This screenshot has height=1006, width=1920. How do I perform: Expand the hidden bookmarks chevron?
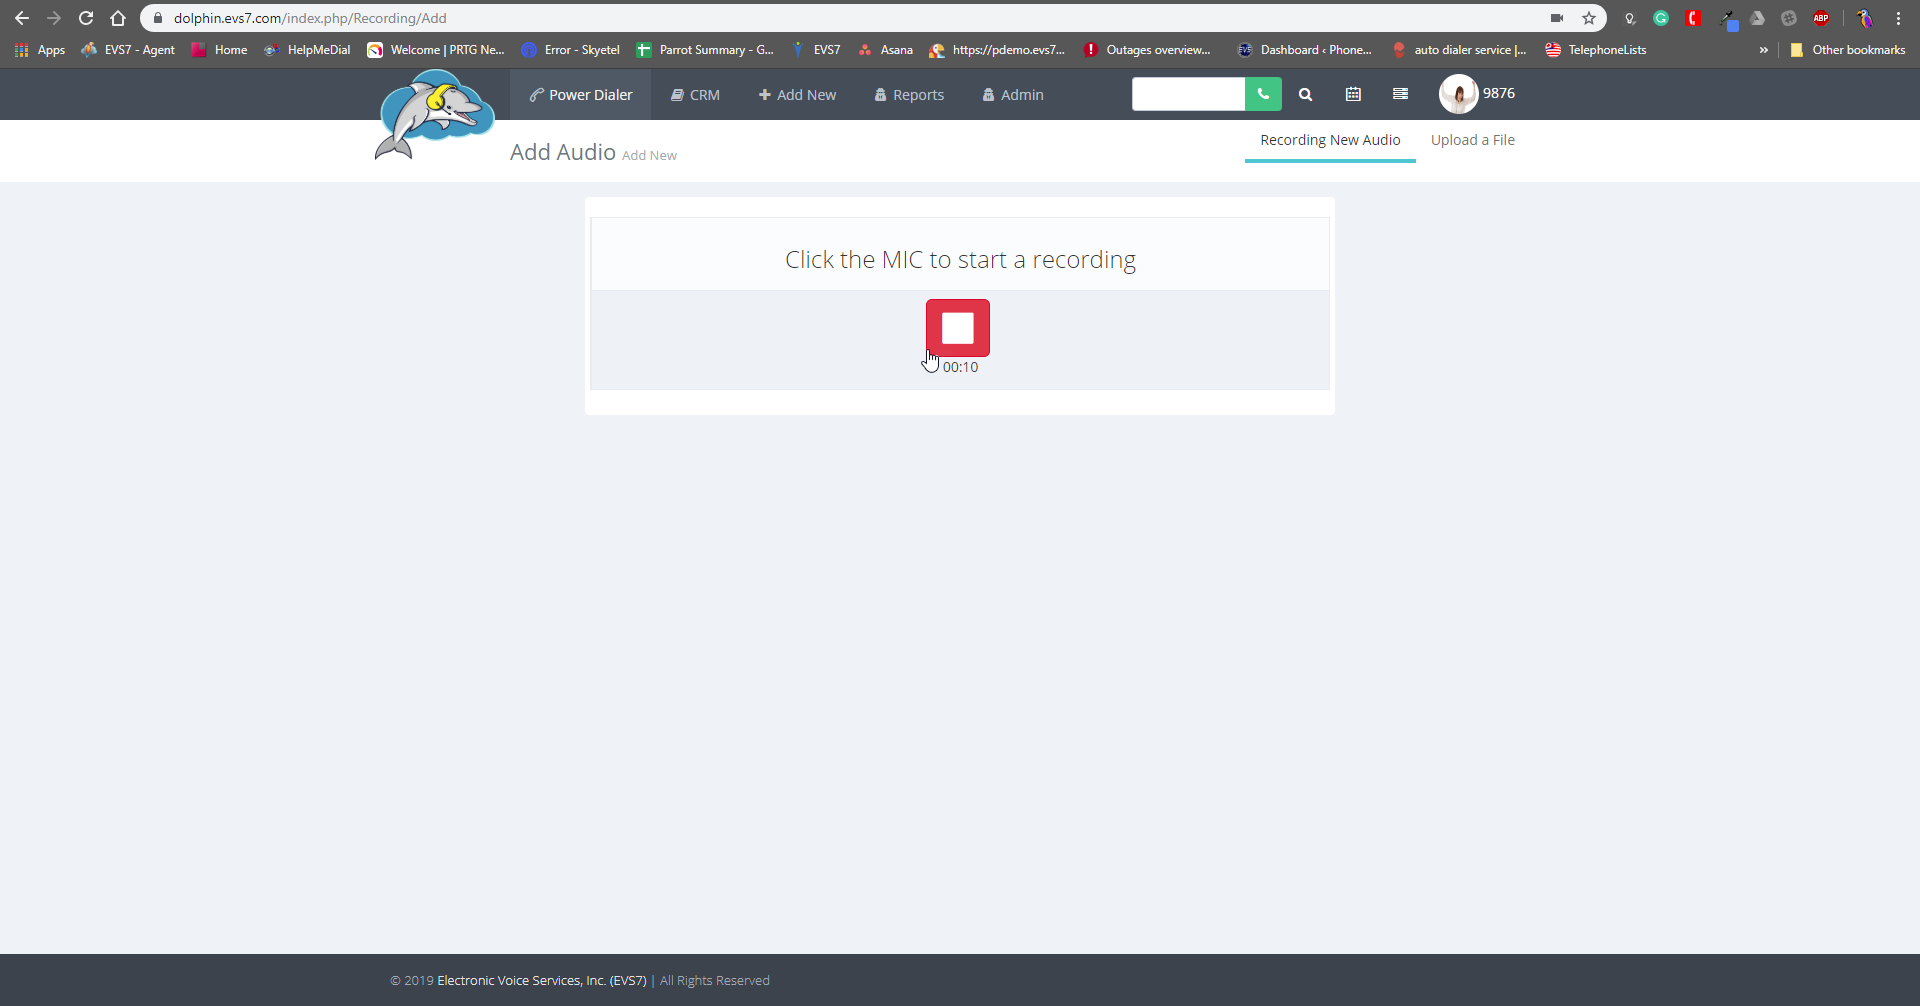coord(1764,50)
